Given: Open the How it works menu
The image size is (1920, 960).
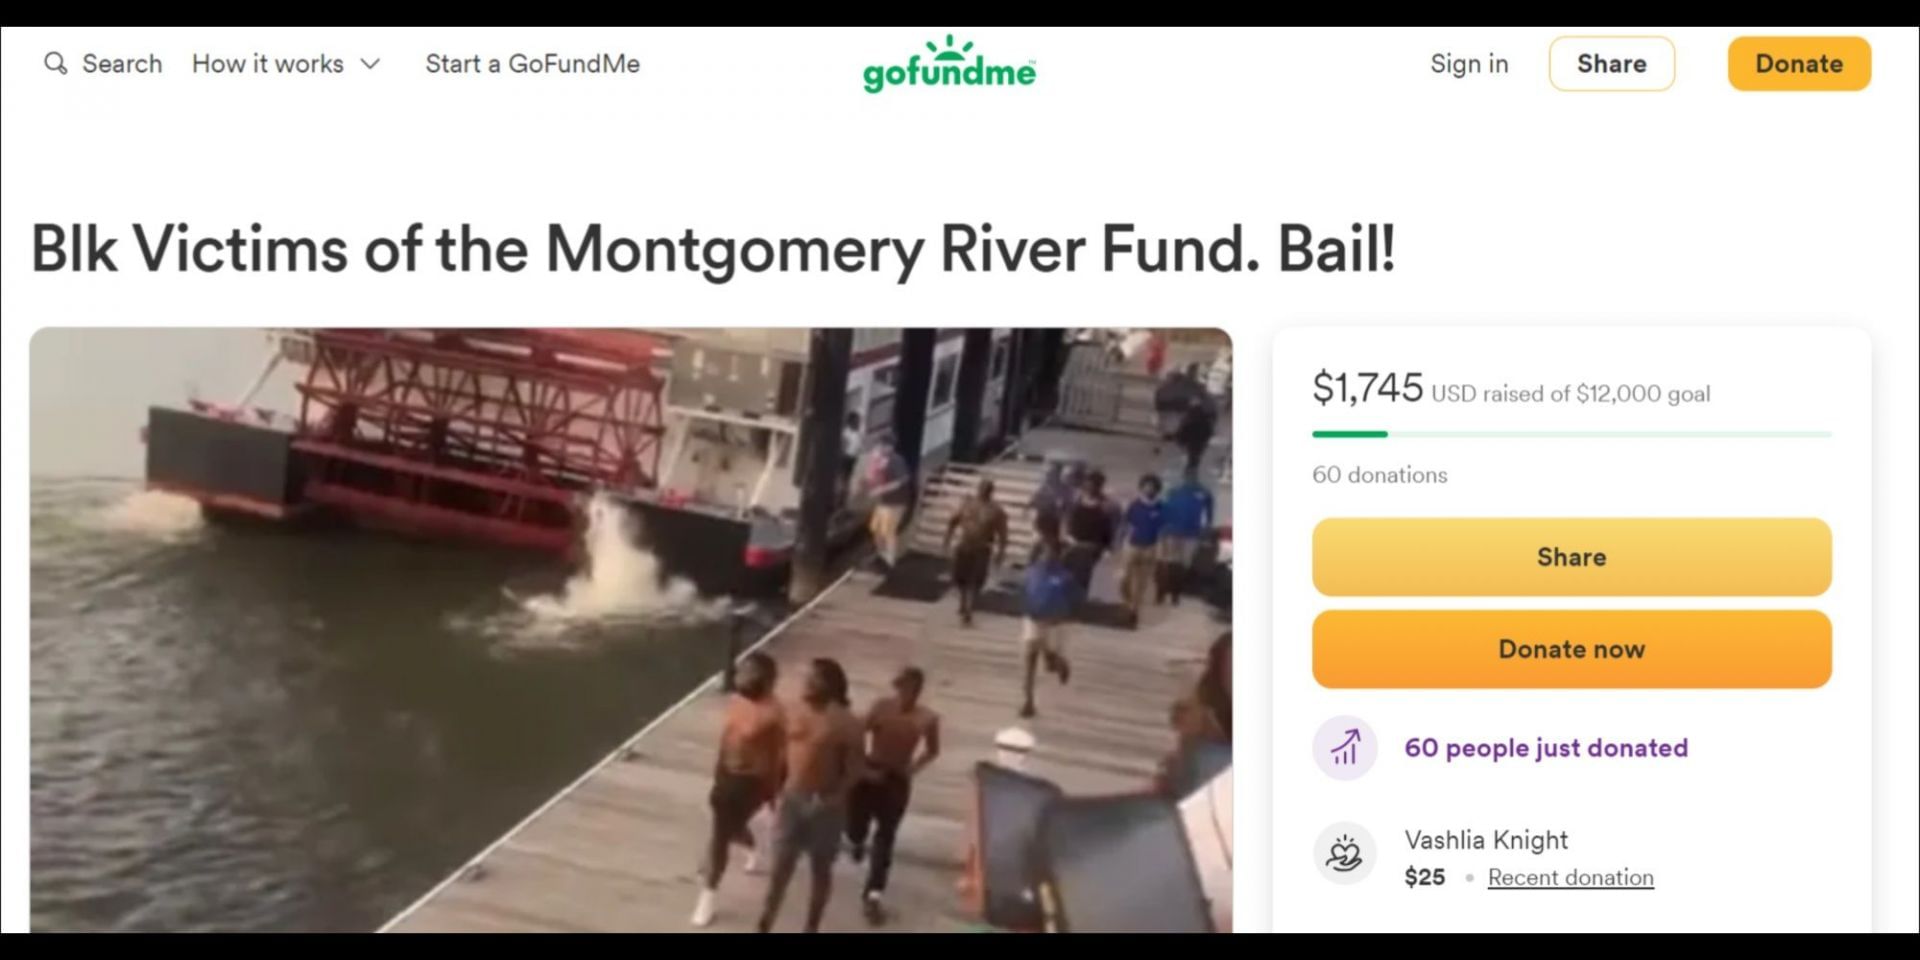Looking at the screenshot, I should tap(286, 64).
